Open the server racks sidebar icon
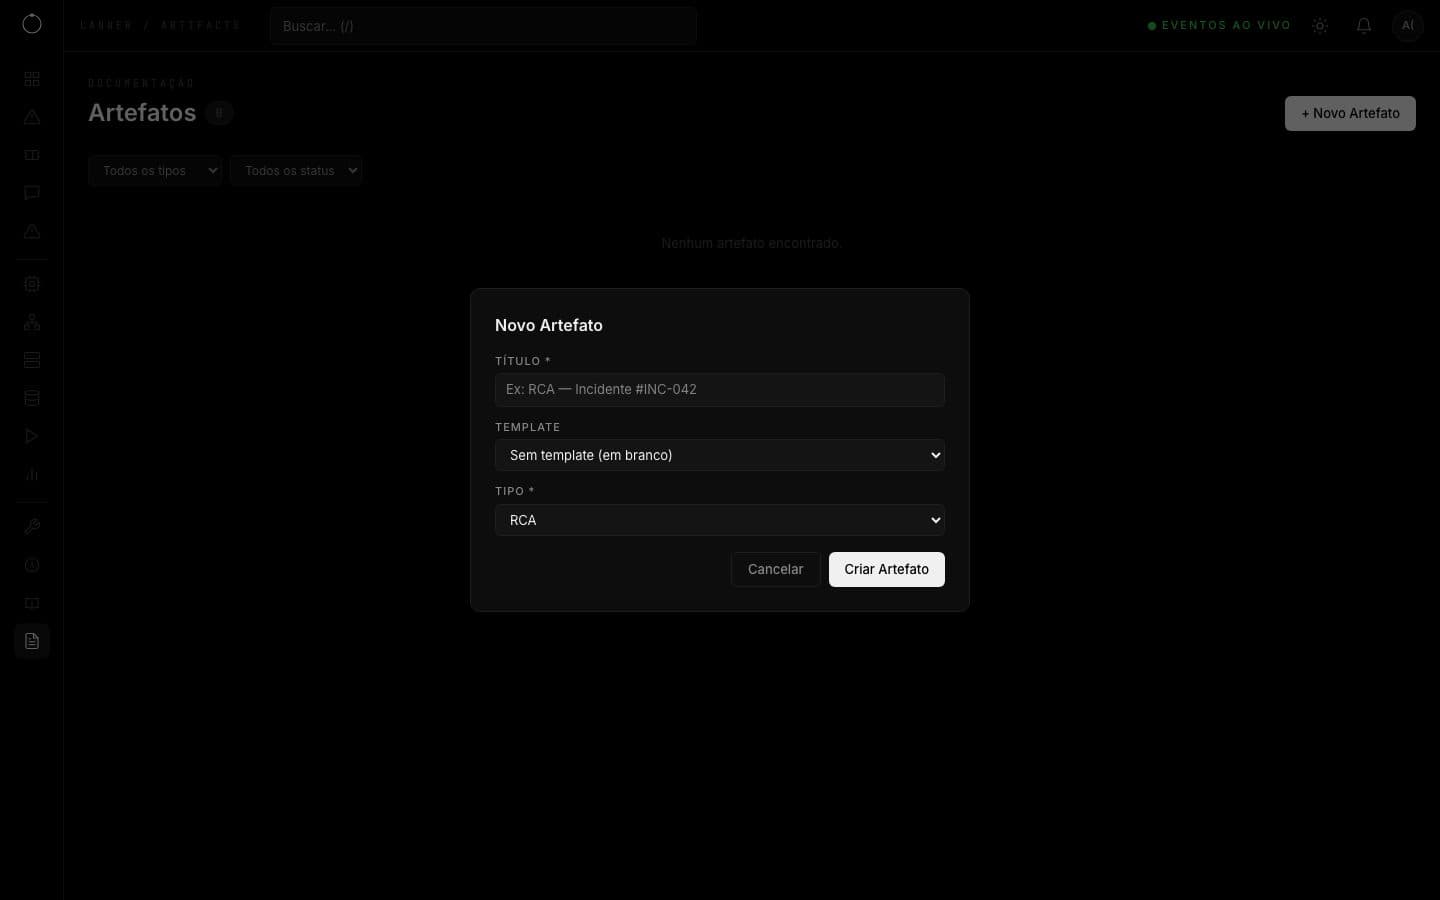This screenshot has height=900, width=1440. click(x=32, y=360)
